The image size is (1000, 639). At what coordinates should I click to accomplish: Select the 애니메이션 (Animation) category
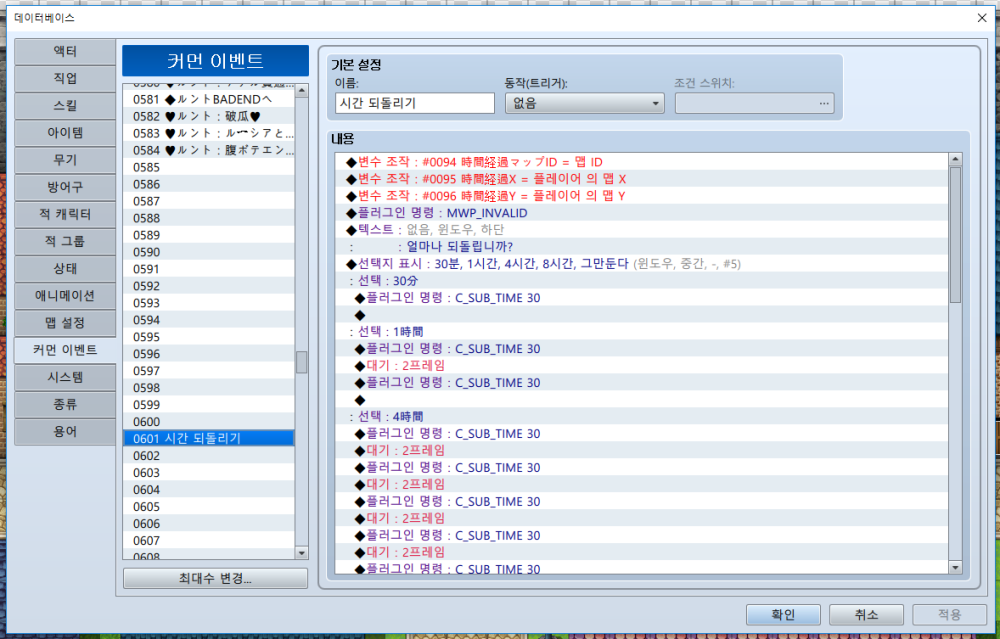coord(65,295)
